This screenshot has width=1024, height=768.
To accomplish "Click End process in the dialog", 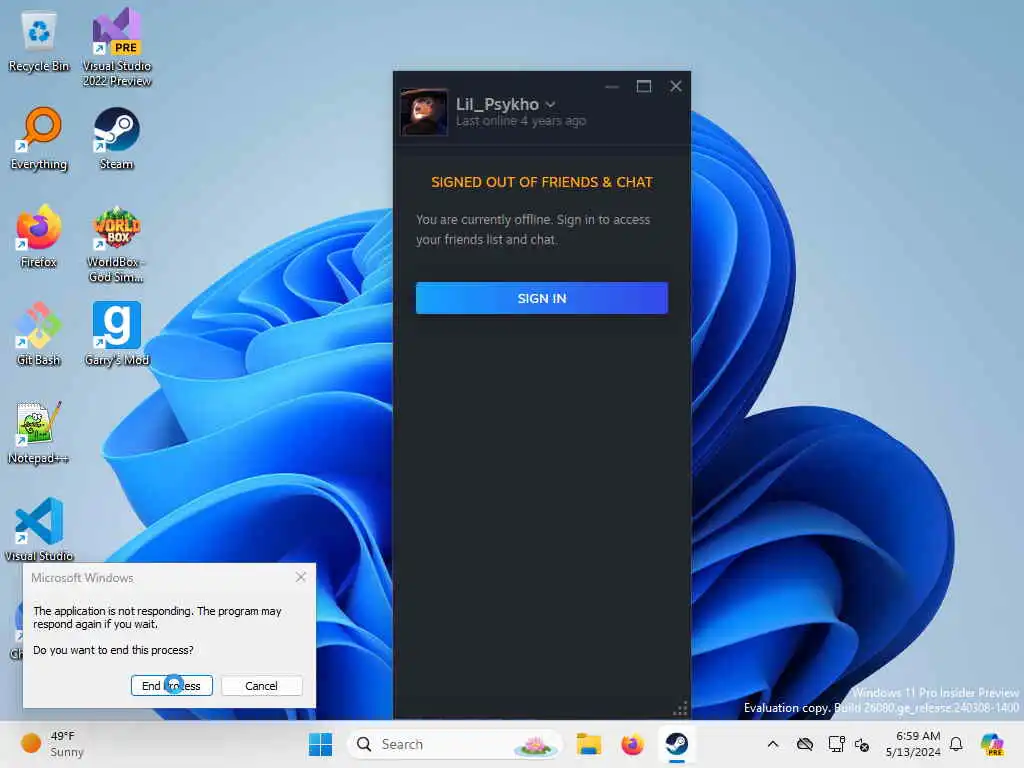I will (172, 686).
